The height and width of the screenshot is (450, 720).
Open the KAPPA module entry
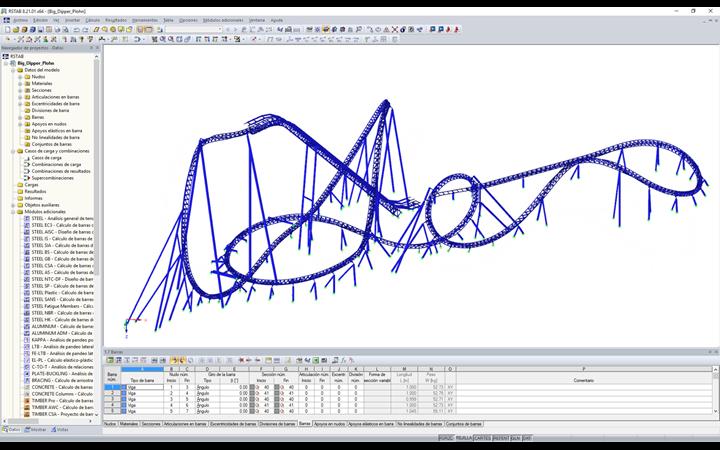click(62, 340)
